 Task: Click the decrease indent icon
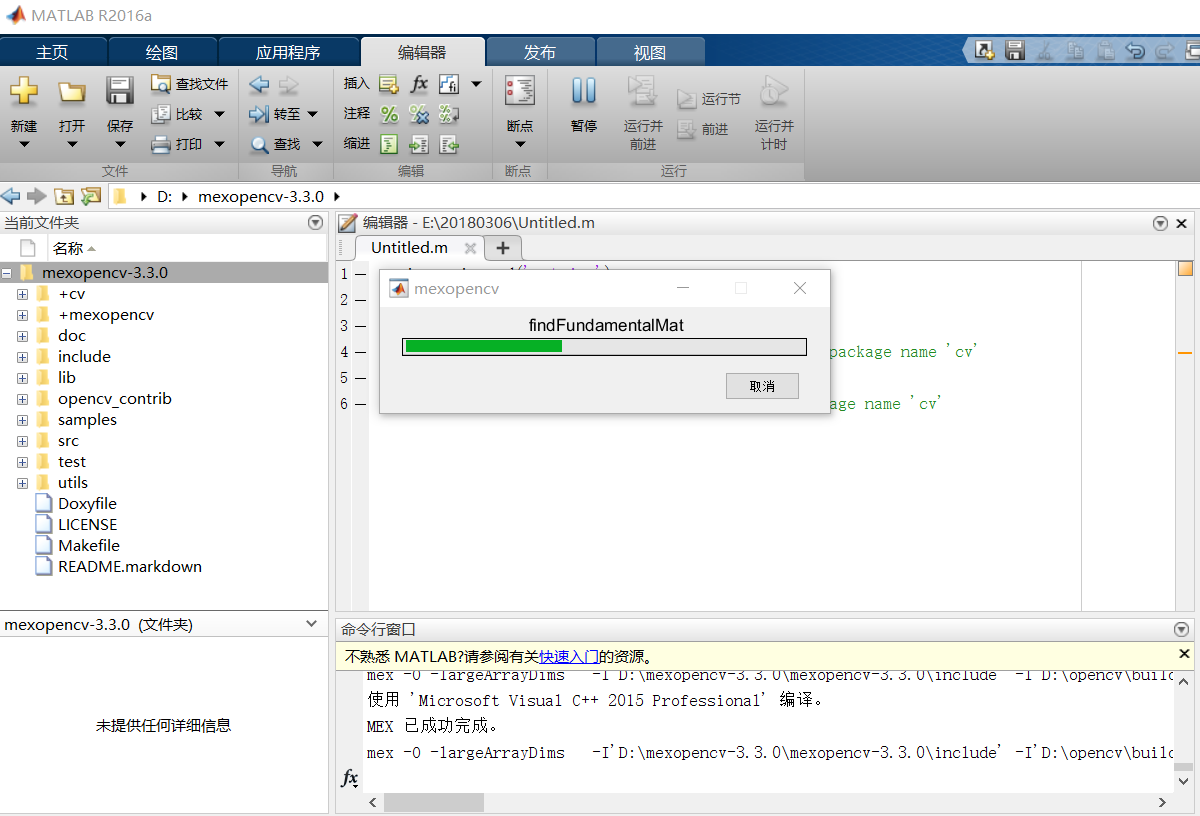tap(449, 144)
